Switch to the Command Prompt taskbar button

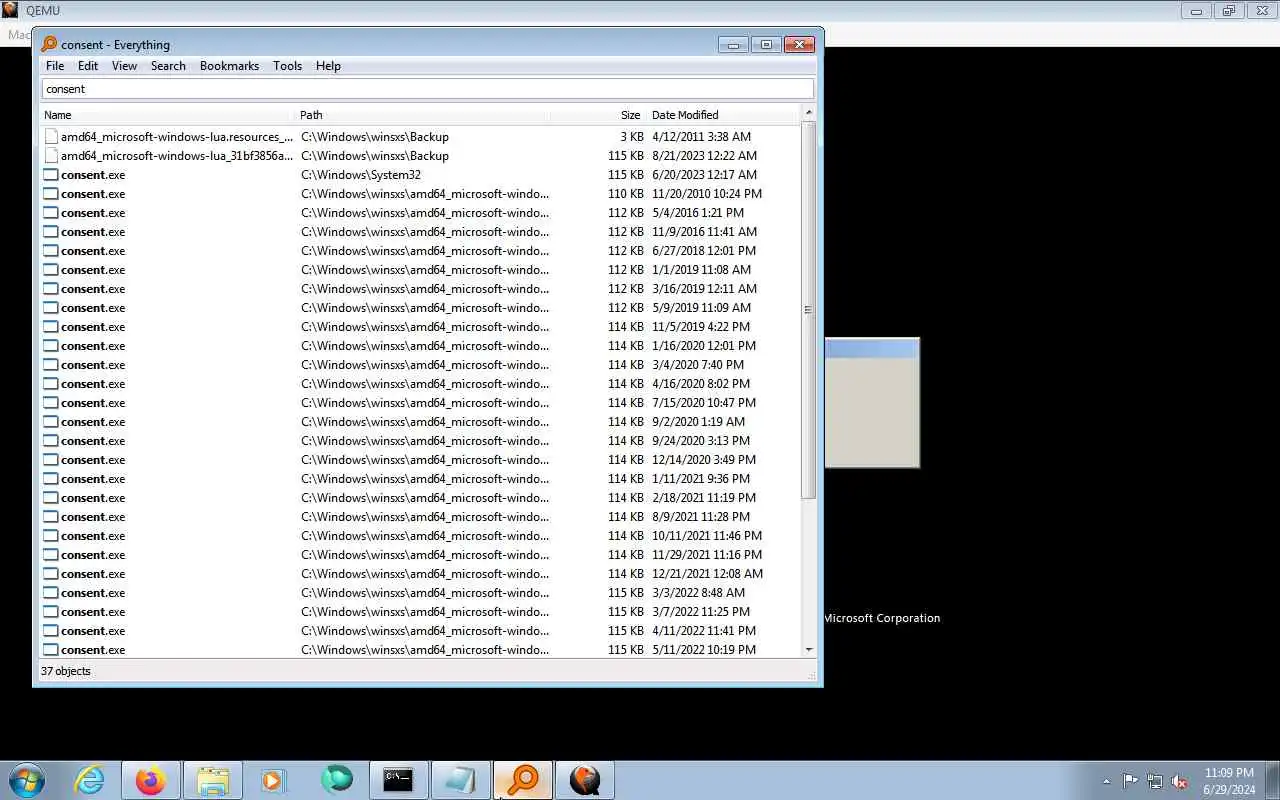398,780
